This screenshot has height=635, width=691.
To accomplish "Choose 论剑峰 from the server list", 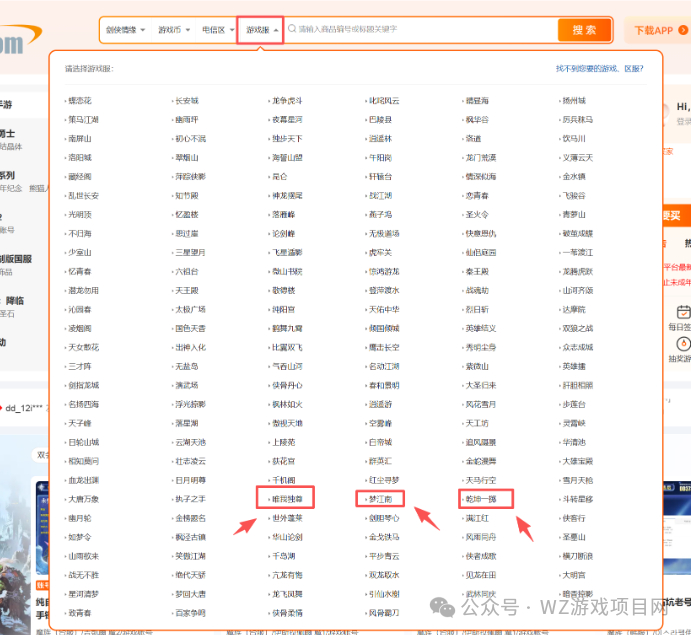I will tap(283, 234).
